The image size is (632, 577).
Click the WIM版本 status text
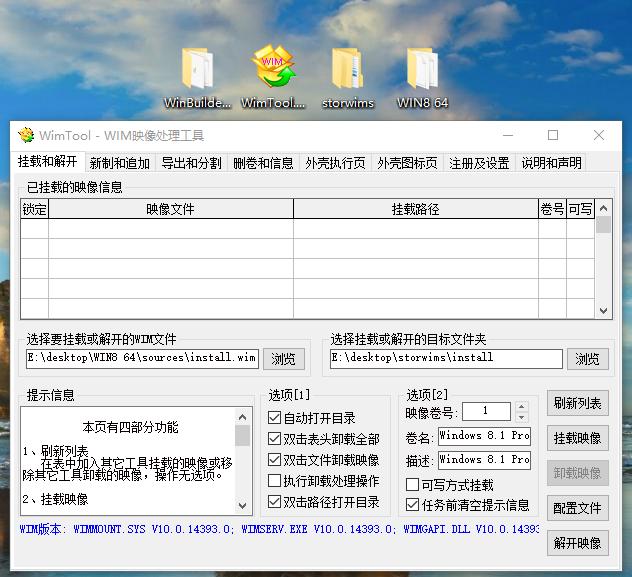[279, 529]
